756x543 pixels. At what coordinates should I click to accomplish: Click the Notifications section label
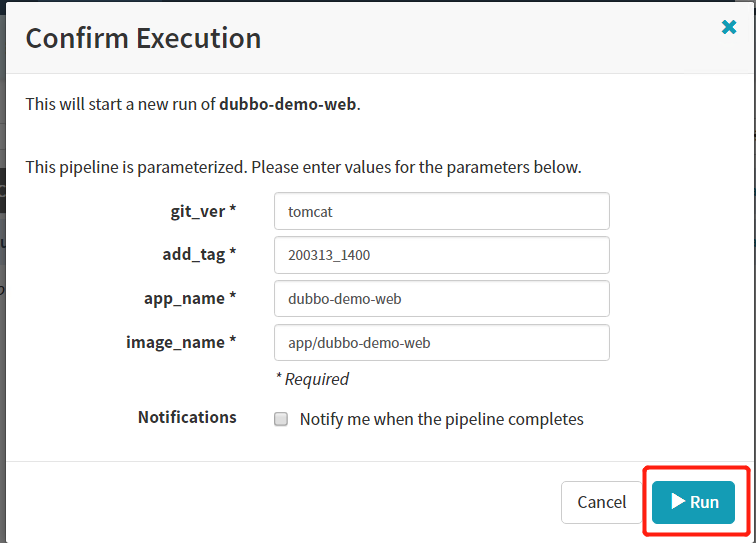click(x=187, y=417)
